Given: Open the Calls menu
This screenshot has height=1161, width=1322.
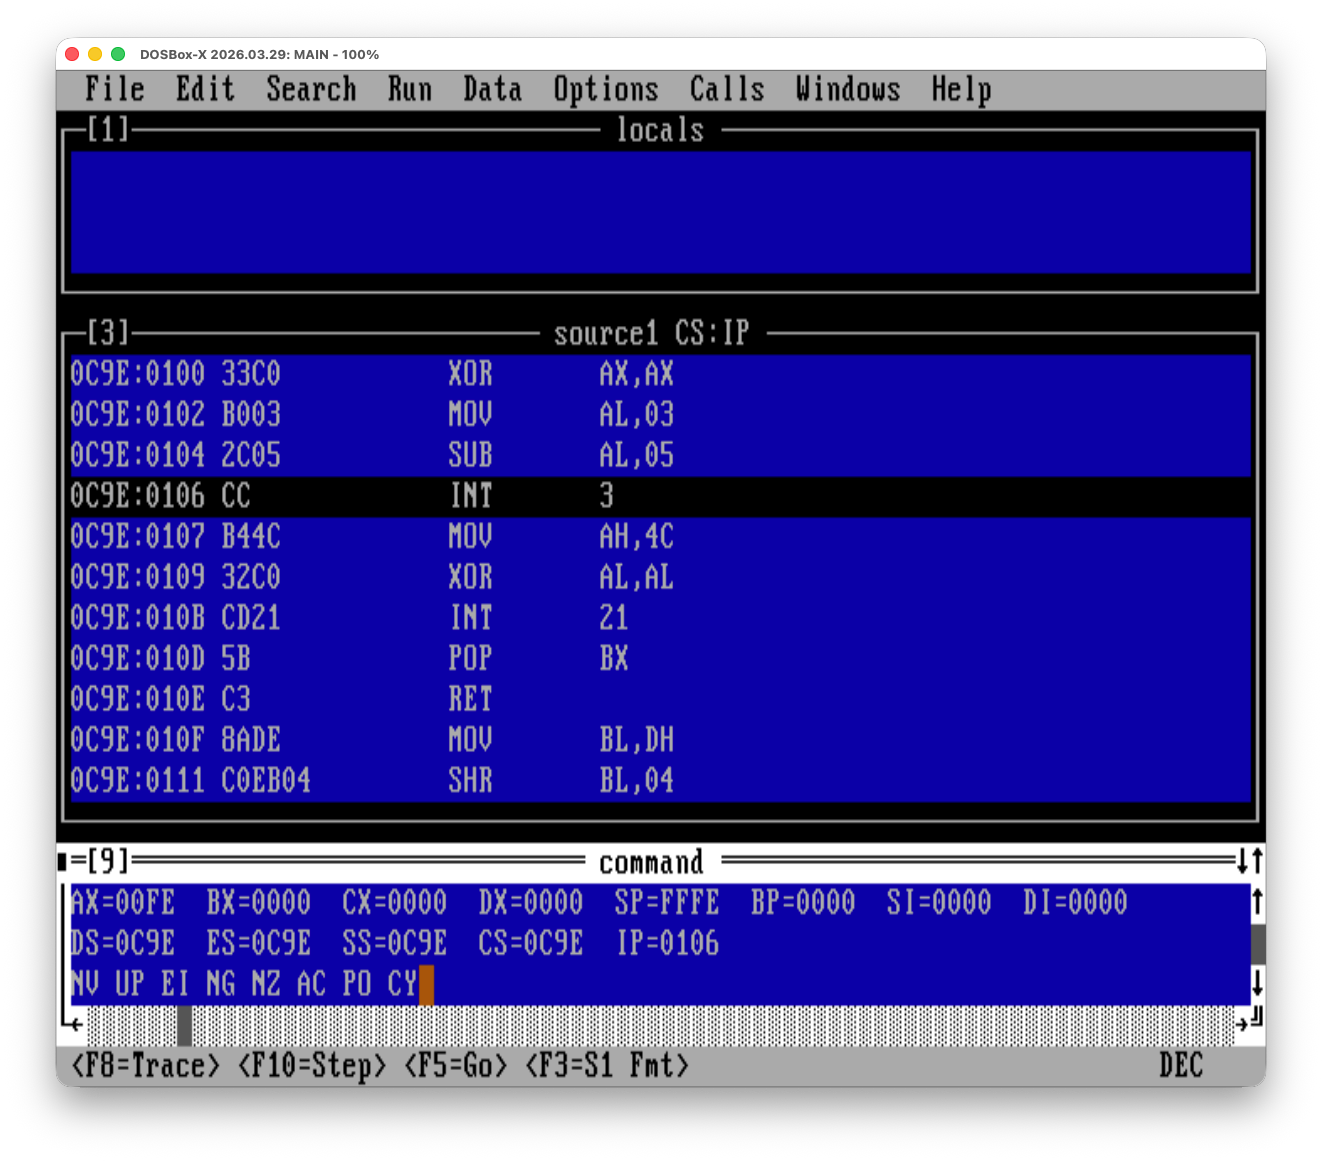Looking at the screenshot, I should tap(727, 89).
